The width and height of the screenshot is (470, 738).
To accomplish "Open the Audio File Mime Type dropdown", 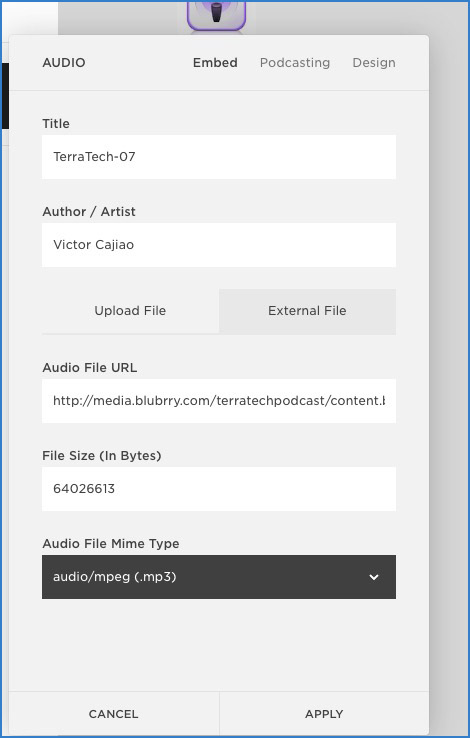I will click(219, 577).
